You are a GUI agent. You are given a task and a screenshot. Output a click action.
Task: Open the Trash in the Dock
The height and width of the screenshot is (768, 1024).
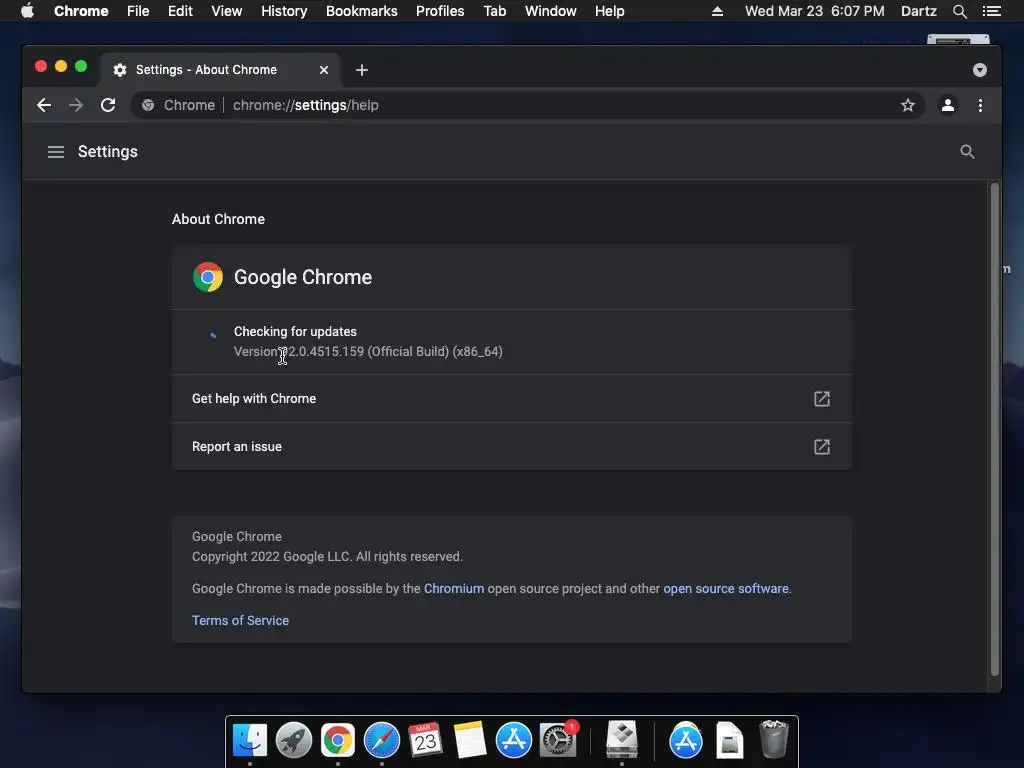(774, 739)
